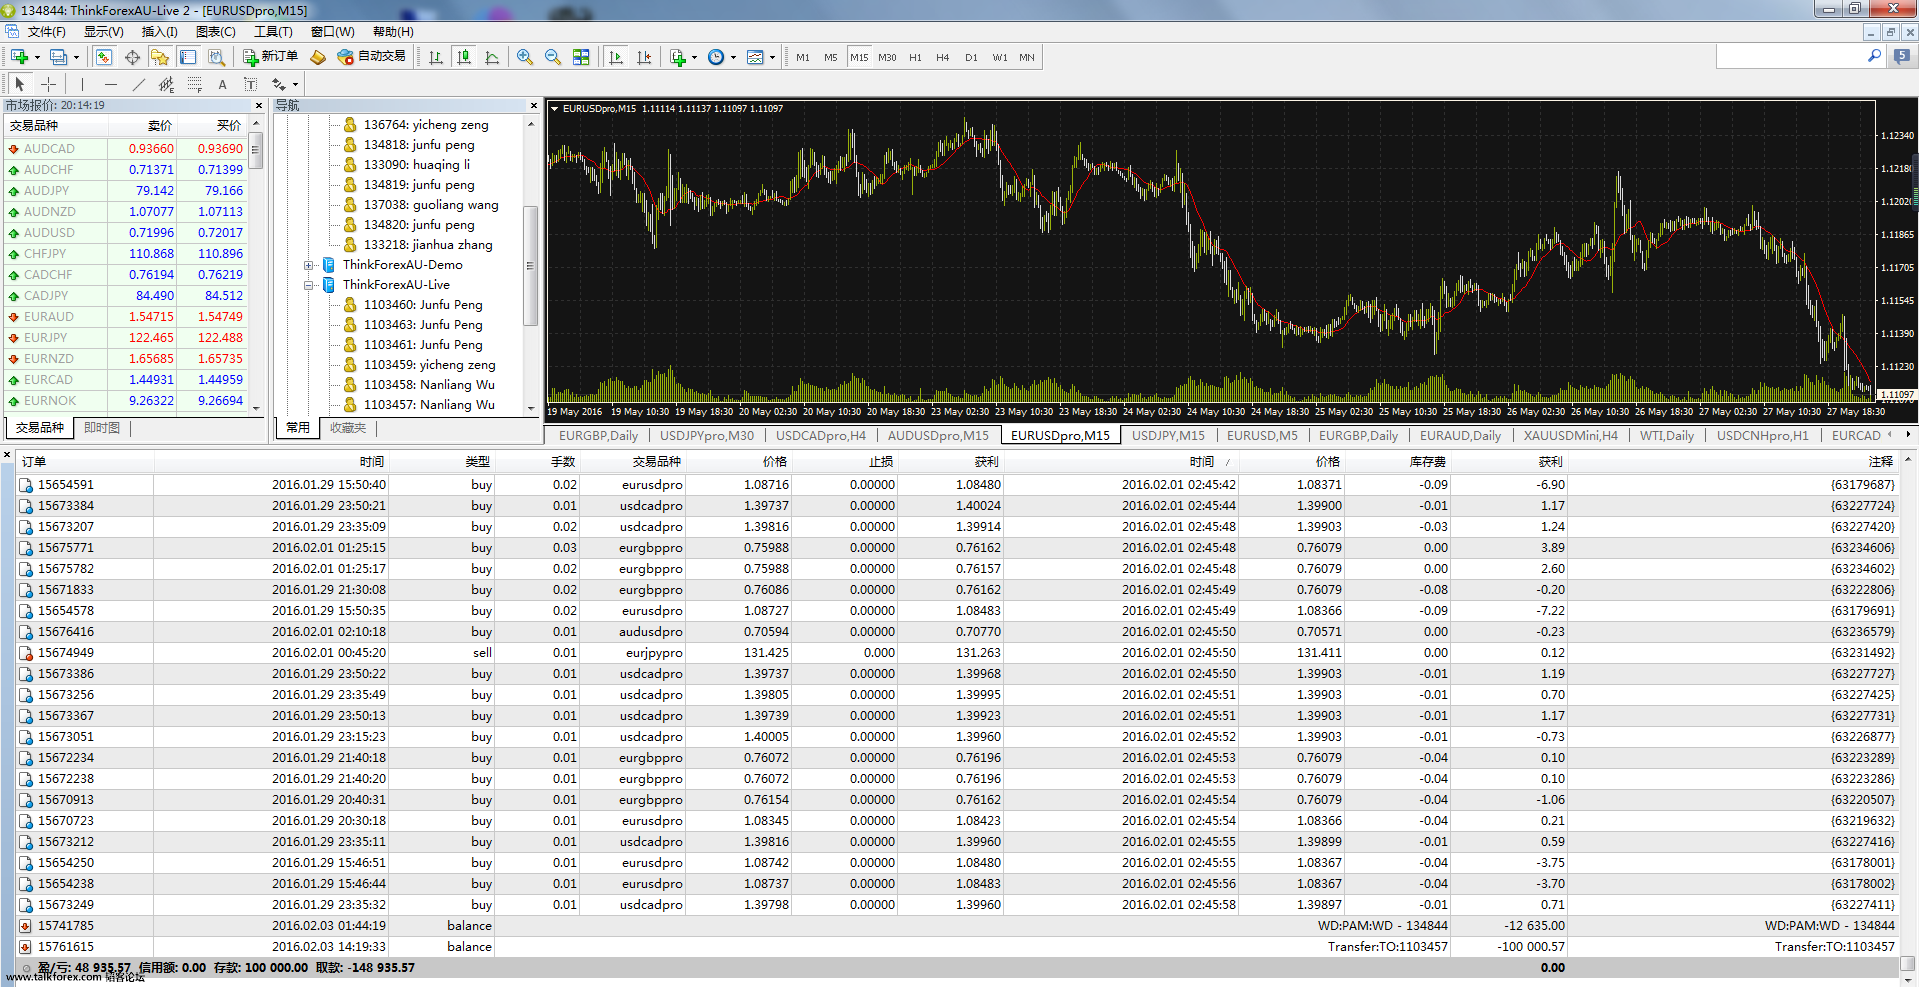
Task: Click the Profiles icon
Action: coord(58,57)
